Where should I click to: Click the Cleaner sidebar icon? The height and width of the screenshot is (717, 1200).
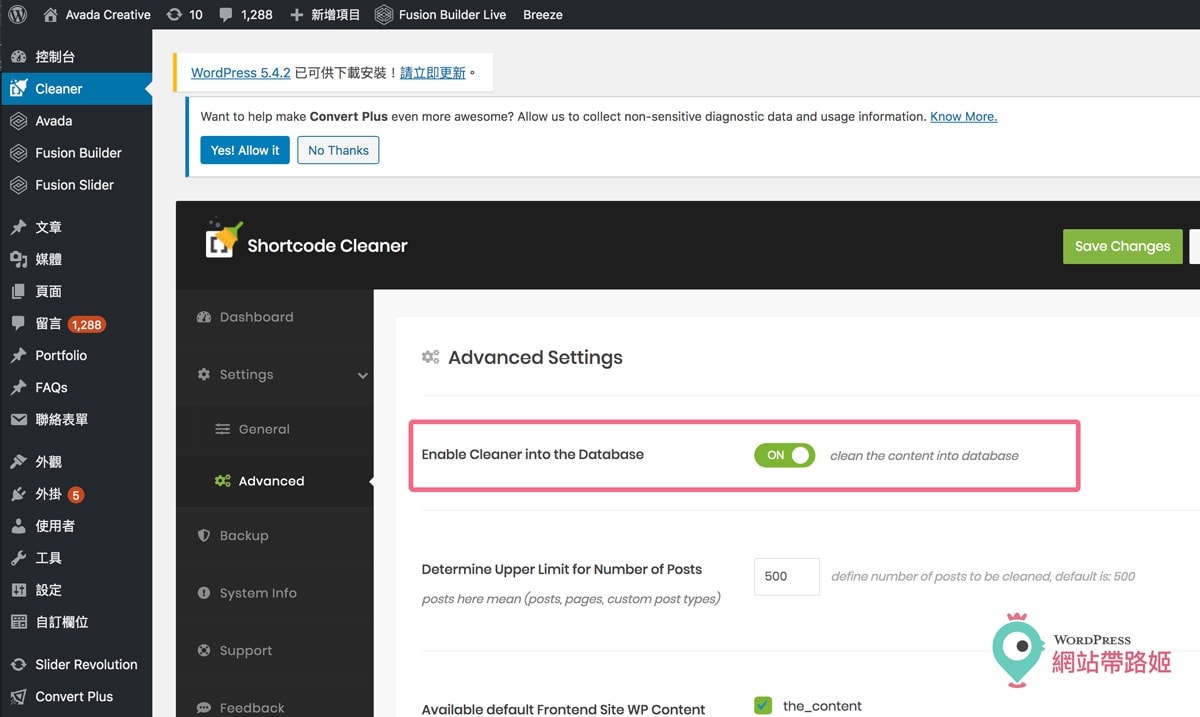pos(18,89)
